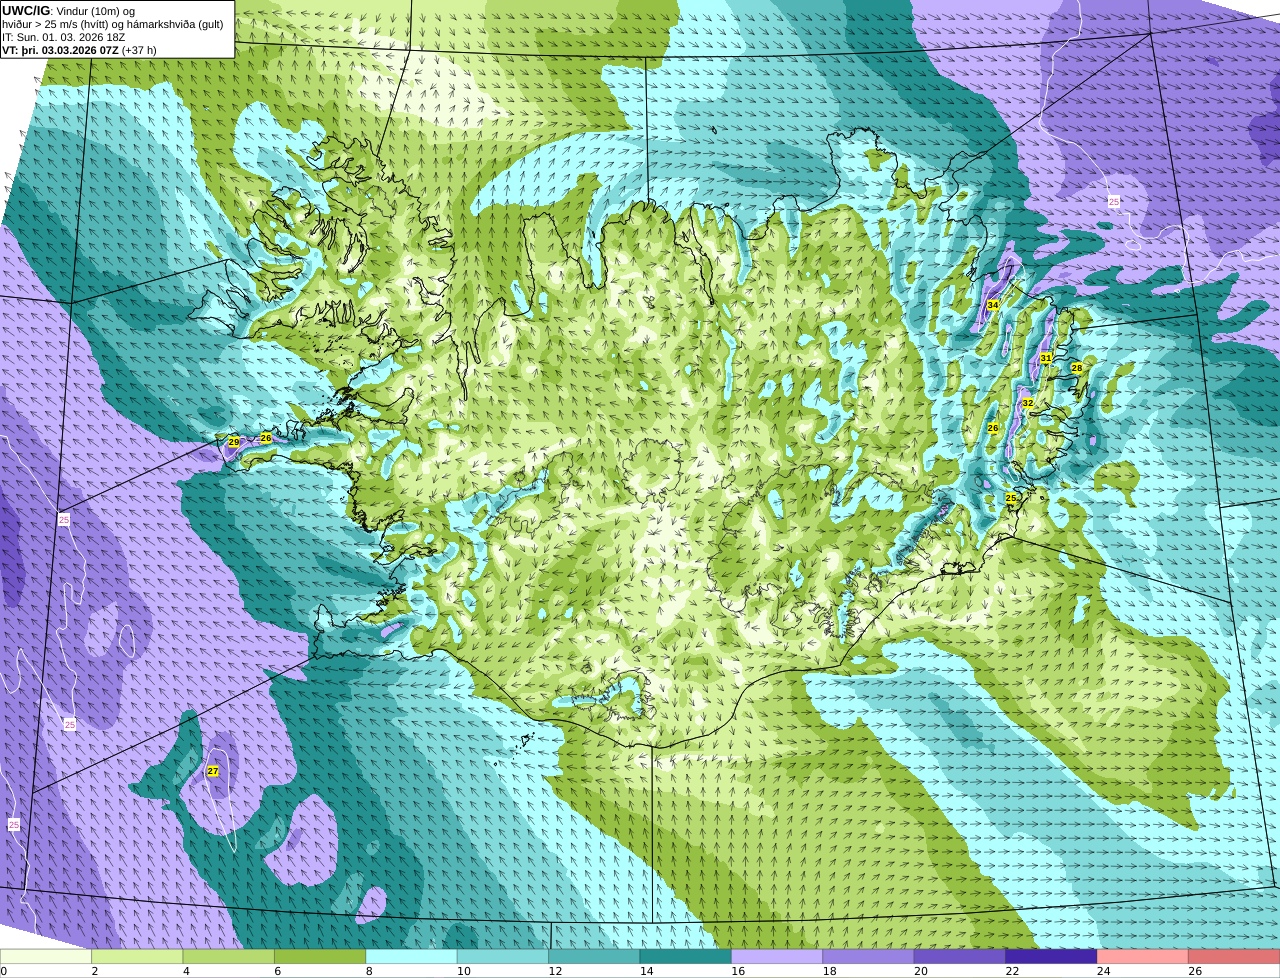The width and height of the screenshot is (1280, 978).
Task: Click the yellow gust label 25 in the southeast
Action: (1011, 498)
